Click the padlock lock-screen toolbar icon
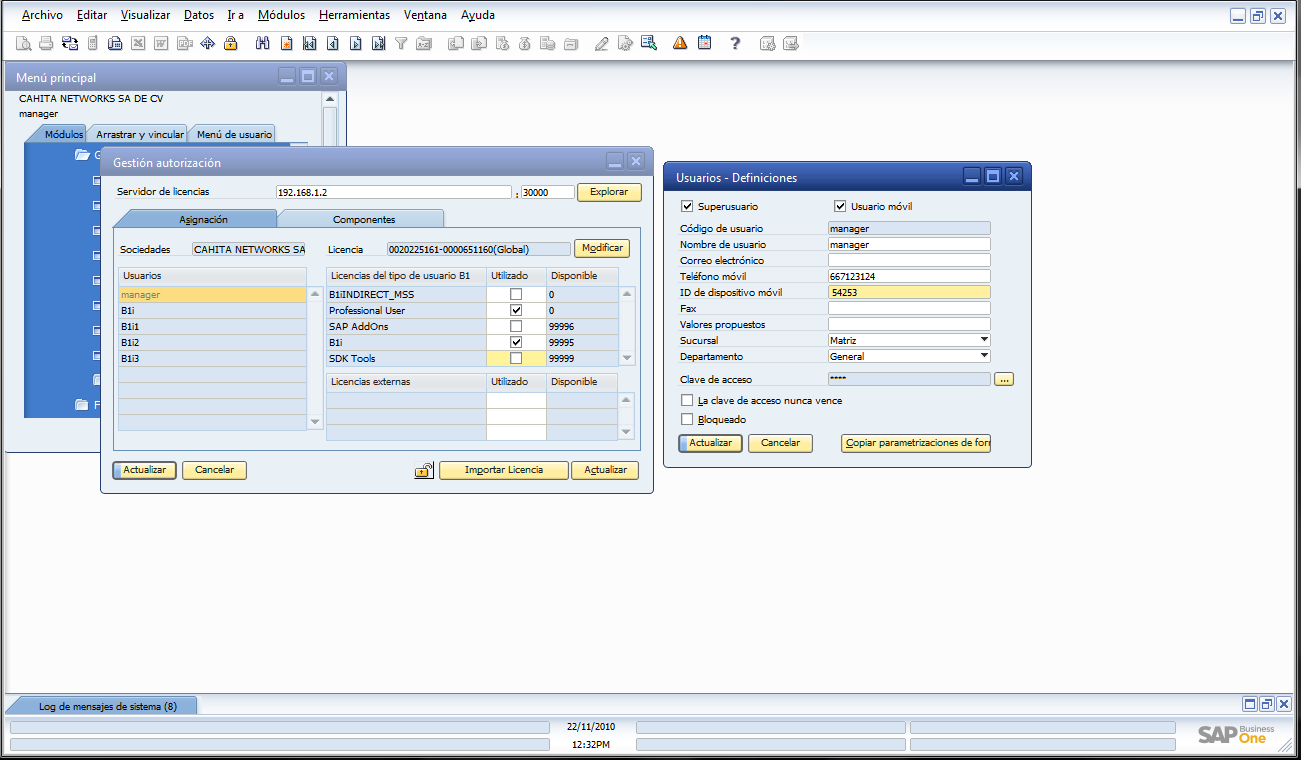The width and height of the screenshot is (1301, 760). [231, 43]
